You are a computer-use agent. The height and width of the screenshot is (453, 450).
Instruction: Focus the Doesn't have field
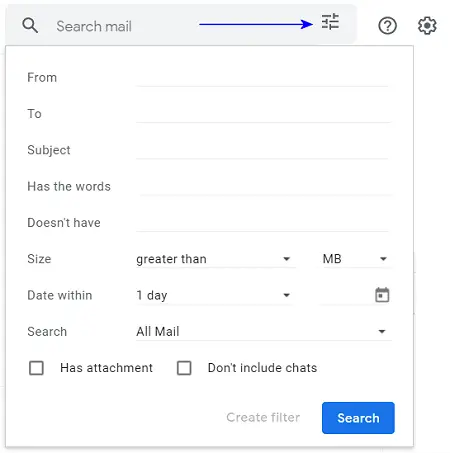point(262,223)
